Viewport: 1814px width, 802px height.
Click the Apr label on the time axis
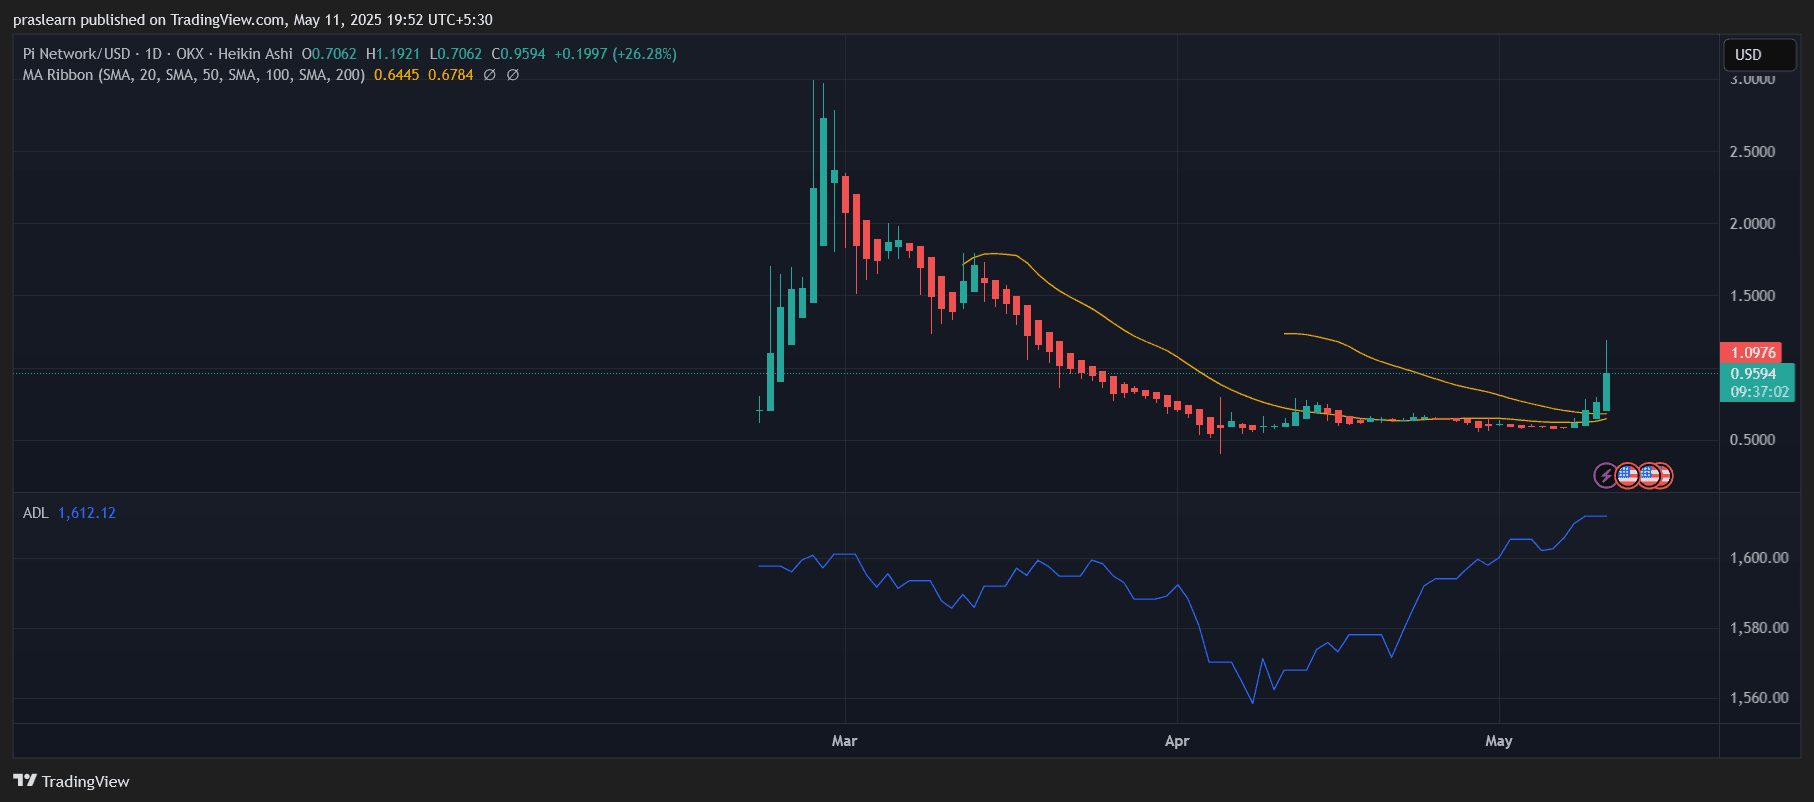click(1177, 741)
